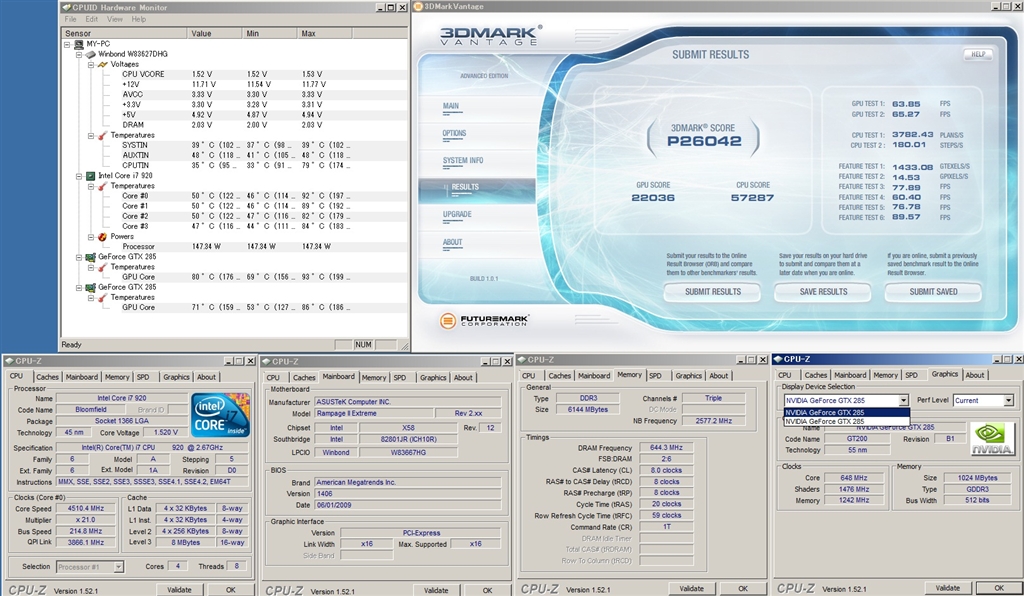
Task: Collapse Temperatures under Intel Core i7 920
Action: pyautogui.click(x=91, y=186)
